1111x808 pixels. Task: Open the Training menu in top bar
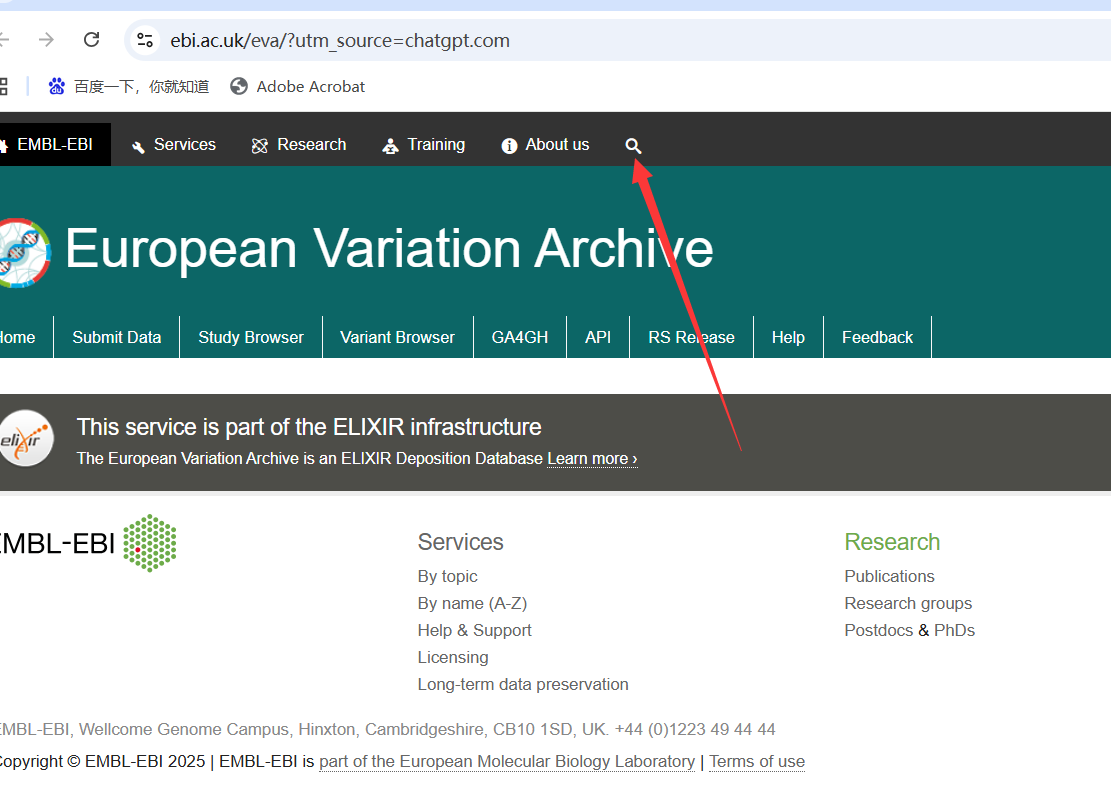tap(424, 145)
